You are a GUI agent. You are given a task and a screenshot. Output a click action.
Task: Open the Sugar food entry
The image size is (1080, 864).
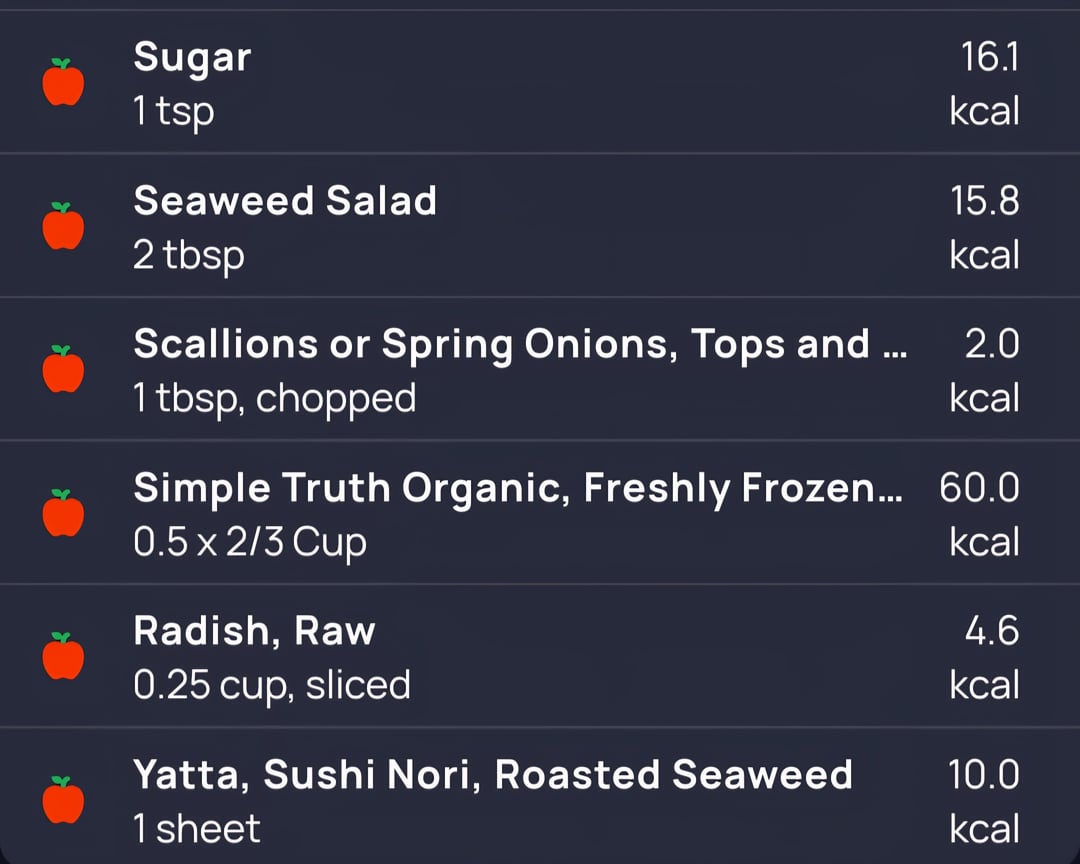click(192, 58)
